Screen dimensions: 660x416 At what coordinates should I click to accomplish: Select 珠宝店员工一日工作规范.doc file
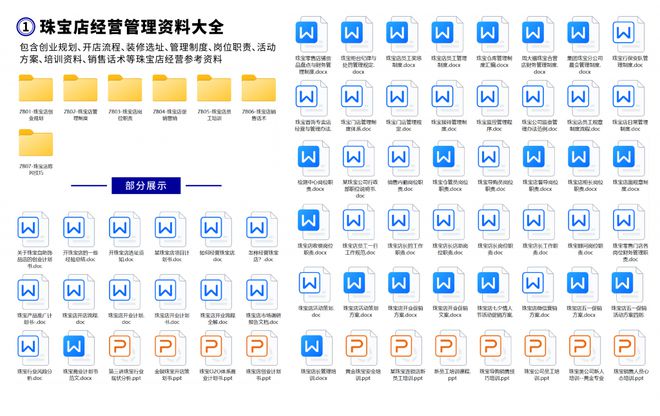click(358, 222)
